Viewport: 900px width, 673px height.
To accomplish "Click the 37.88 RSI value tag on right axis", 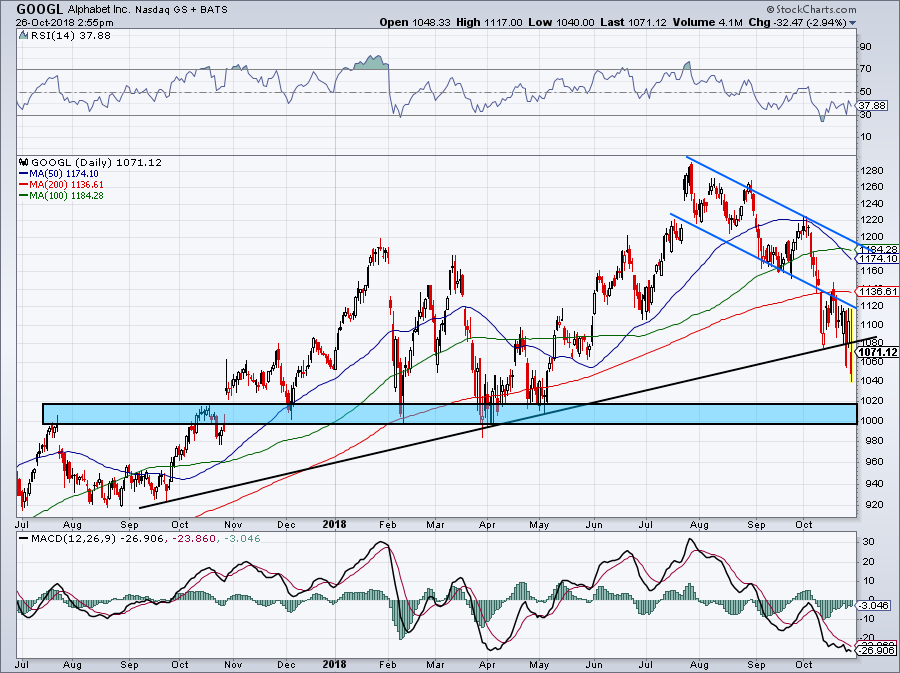I will pos(872,106).
